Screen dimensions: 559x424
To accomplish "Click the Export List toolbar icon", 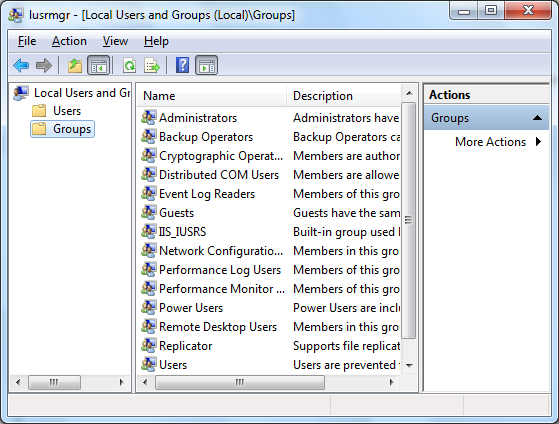I will click(152, 66).
